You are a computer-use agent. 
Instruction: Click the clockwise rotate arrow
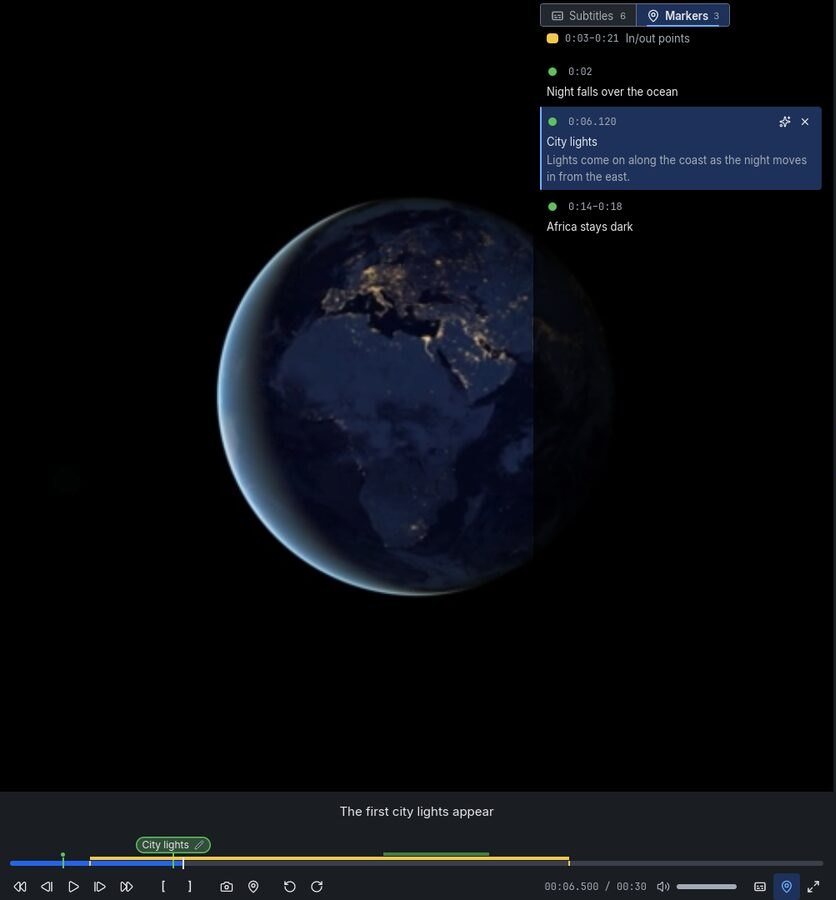(x=317, y=886)
